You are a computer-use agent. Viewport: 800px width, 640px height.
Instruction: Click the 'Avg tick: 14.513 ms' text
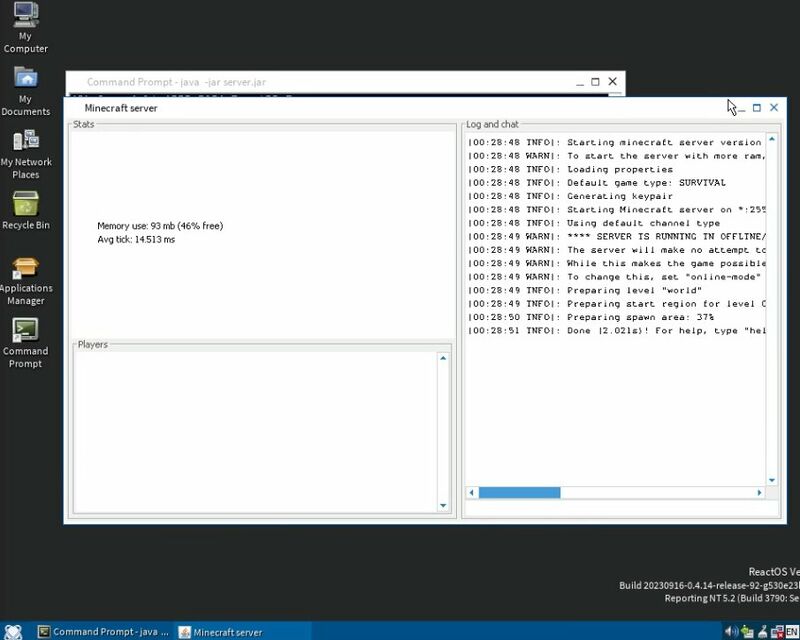pyautogui.click(x=136, y=239)
